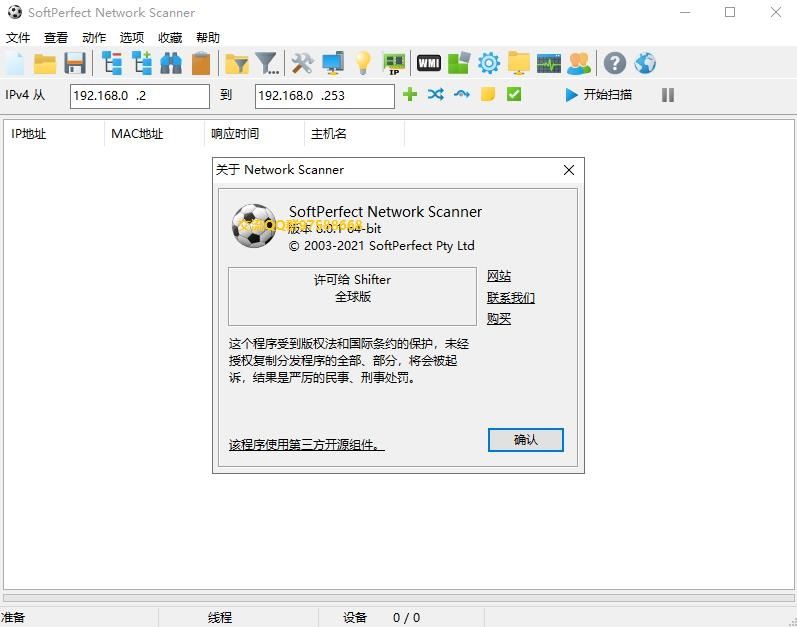Click the green pulse graph monitor icon
The image size is (797, 627).
coord(549,64)
